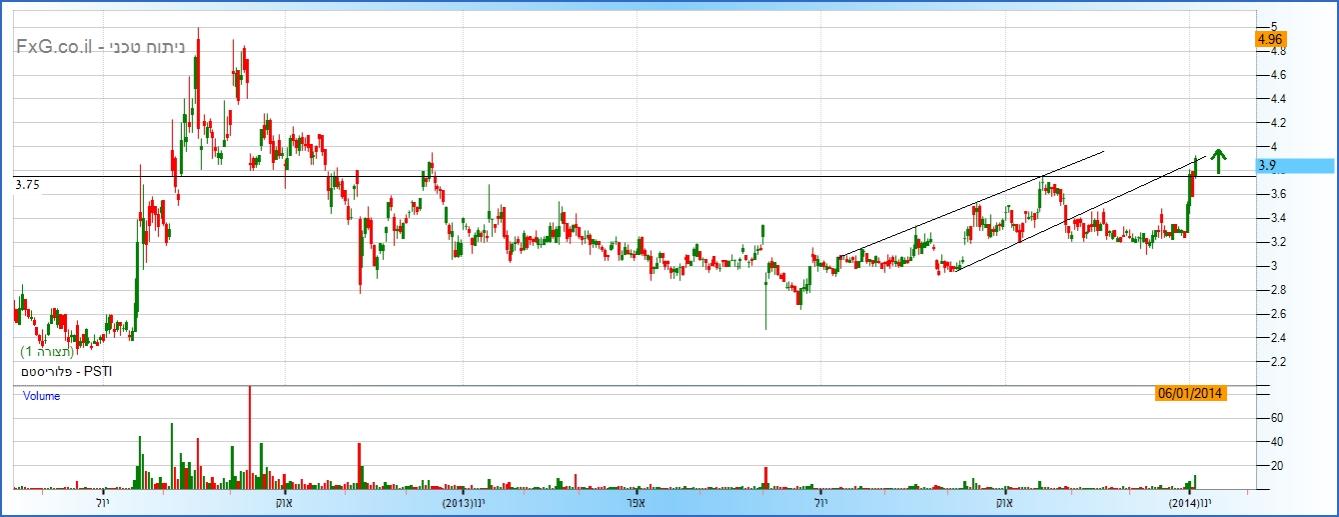Screen dimensions: 1339x517
Task: Click the orange 06/01/2014 date label
Action: point(1190,394)
